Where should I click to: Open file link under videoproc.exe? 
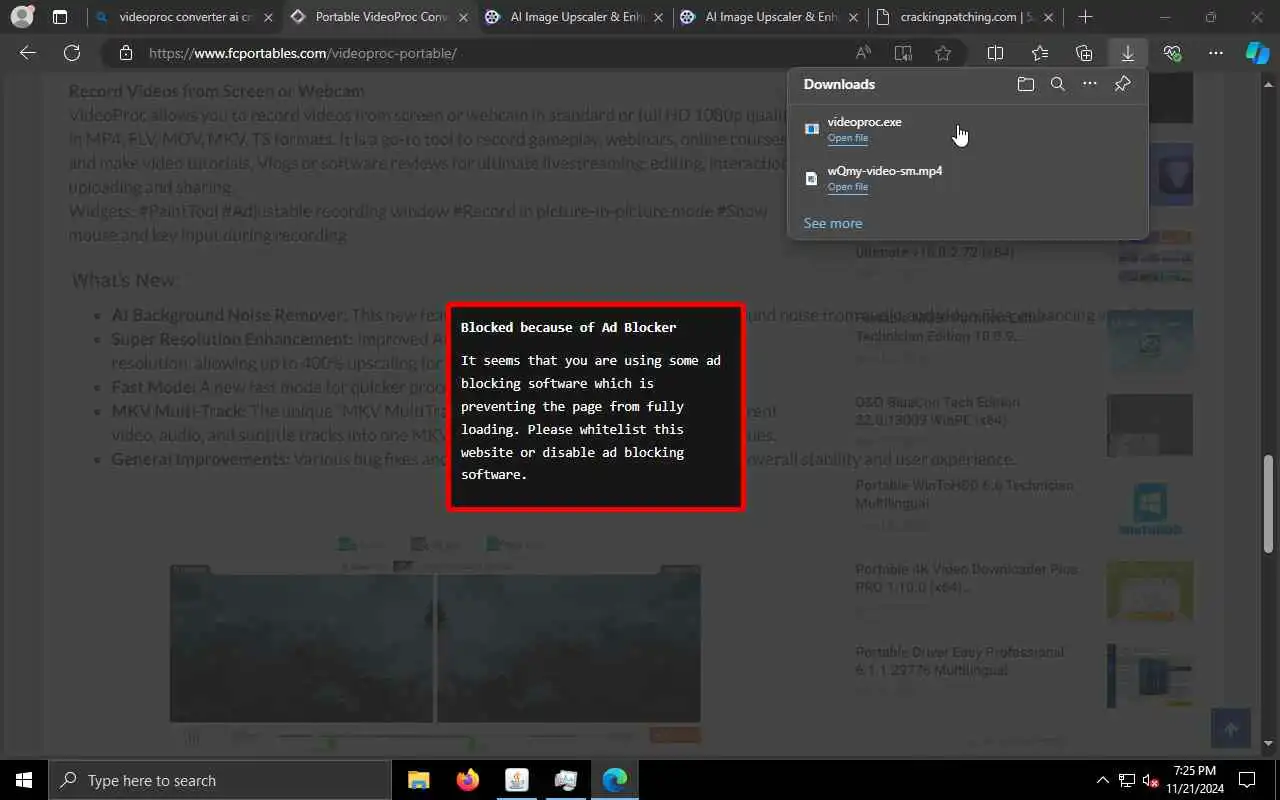tap(847, 138)
